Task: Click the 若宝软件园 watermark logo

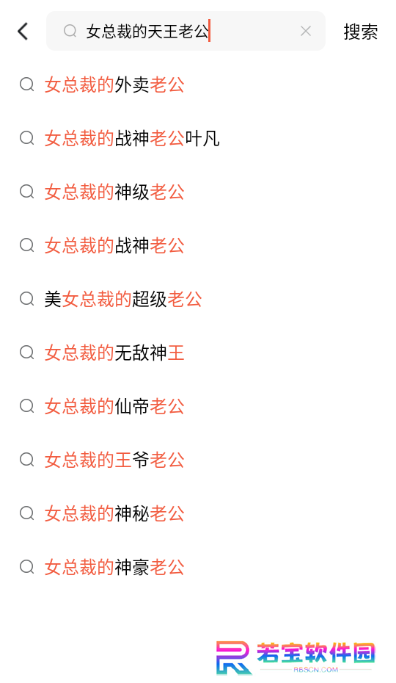Action: (296, 657)
